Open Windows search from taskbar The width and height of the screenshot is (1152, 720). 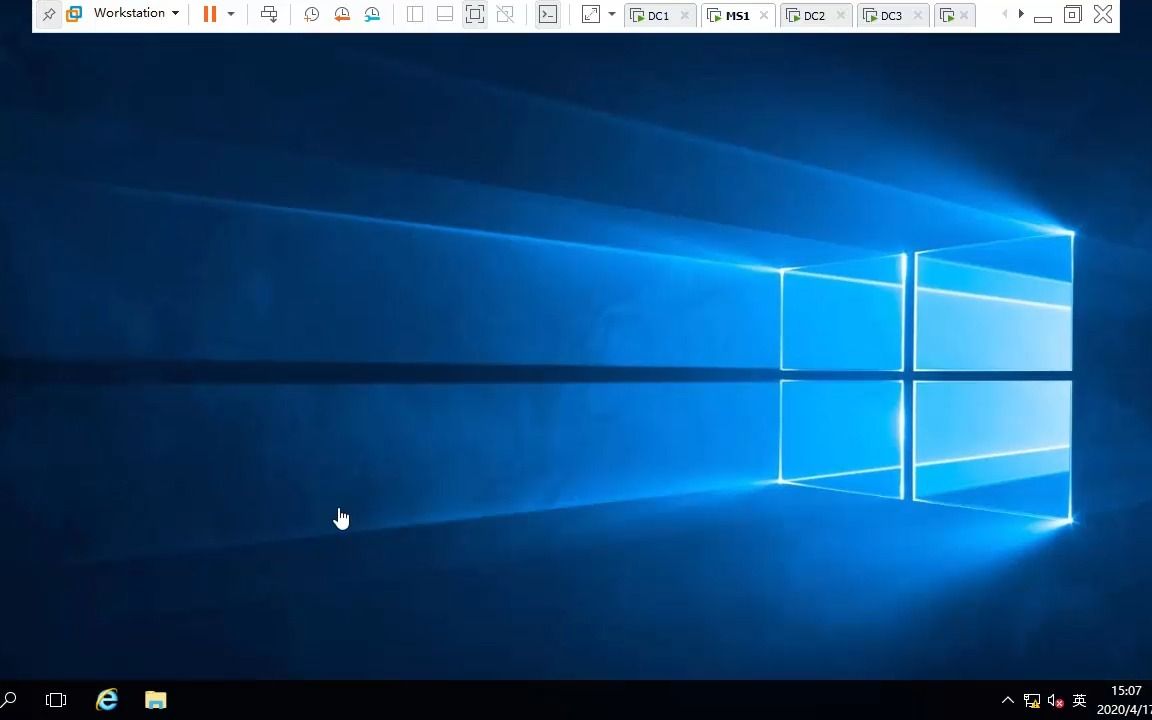coord(9,699)
